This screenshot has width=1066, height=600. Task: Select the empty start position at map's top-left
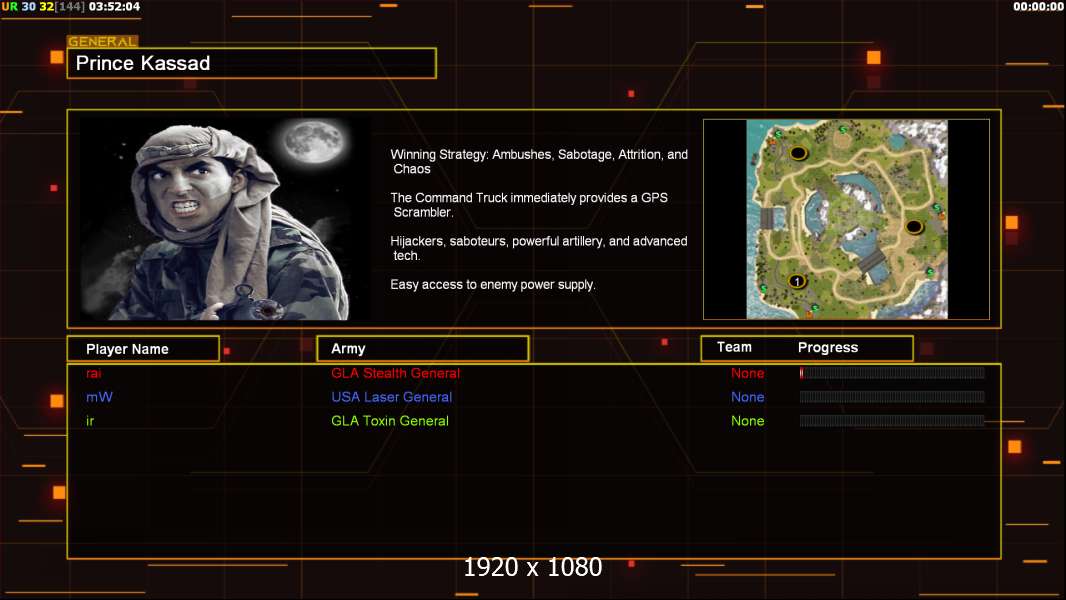tap(798, 153)
